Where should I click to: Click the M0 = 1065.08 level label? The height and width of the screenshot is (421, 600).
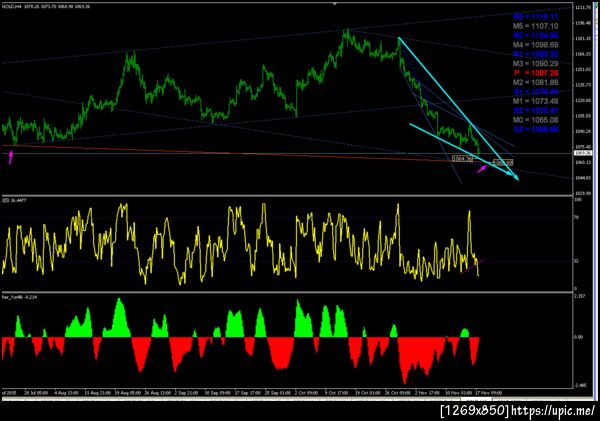(x=535, y=120)
